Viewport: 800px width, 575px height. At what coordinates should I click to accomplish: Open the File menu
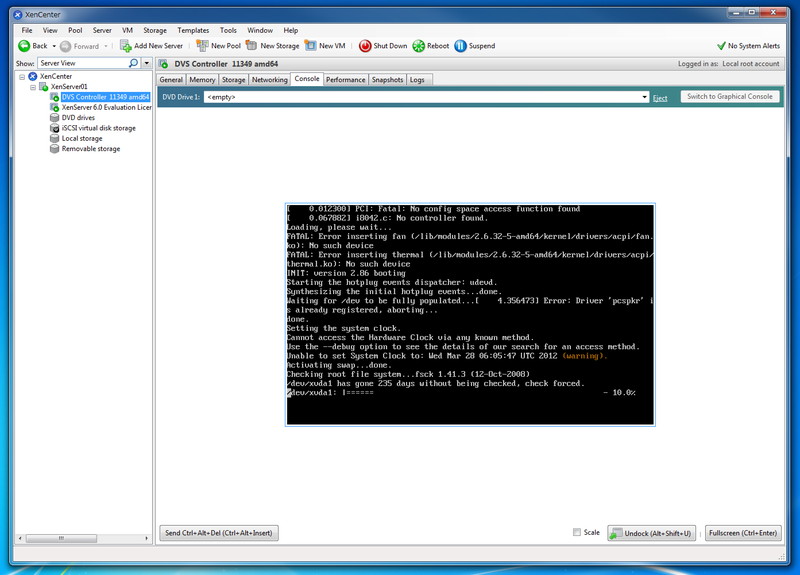click(27, 30)
